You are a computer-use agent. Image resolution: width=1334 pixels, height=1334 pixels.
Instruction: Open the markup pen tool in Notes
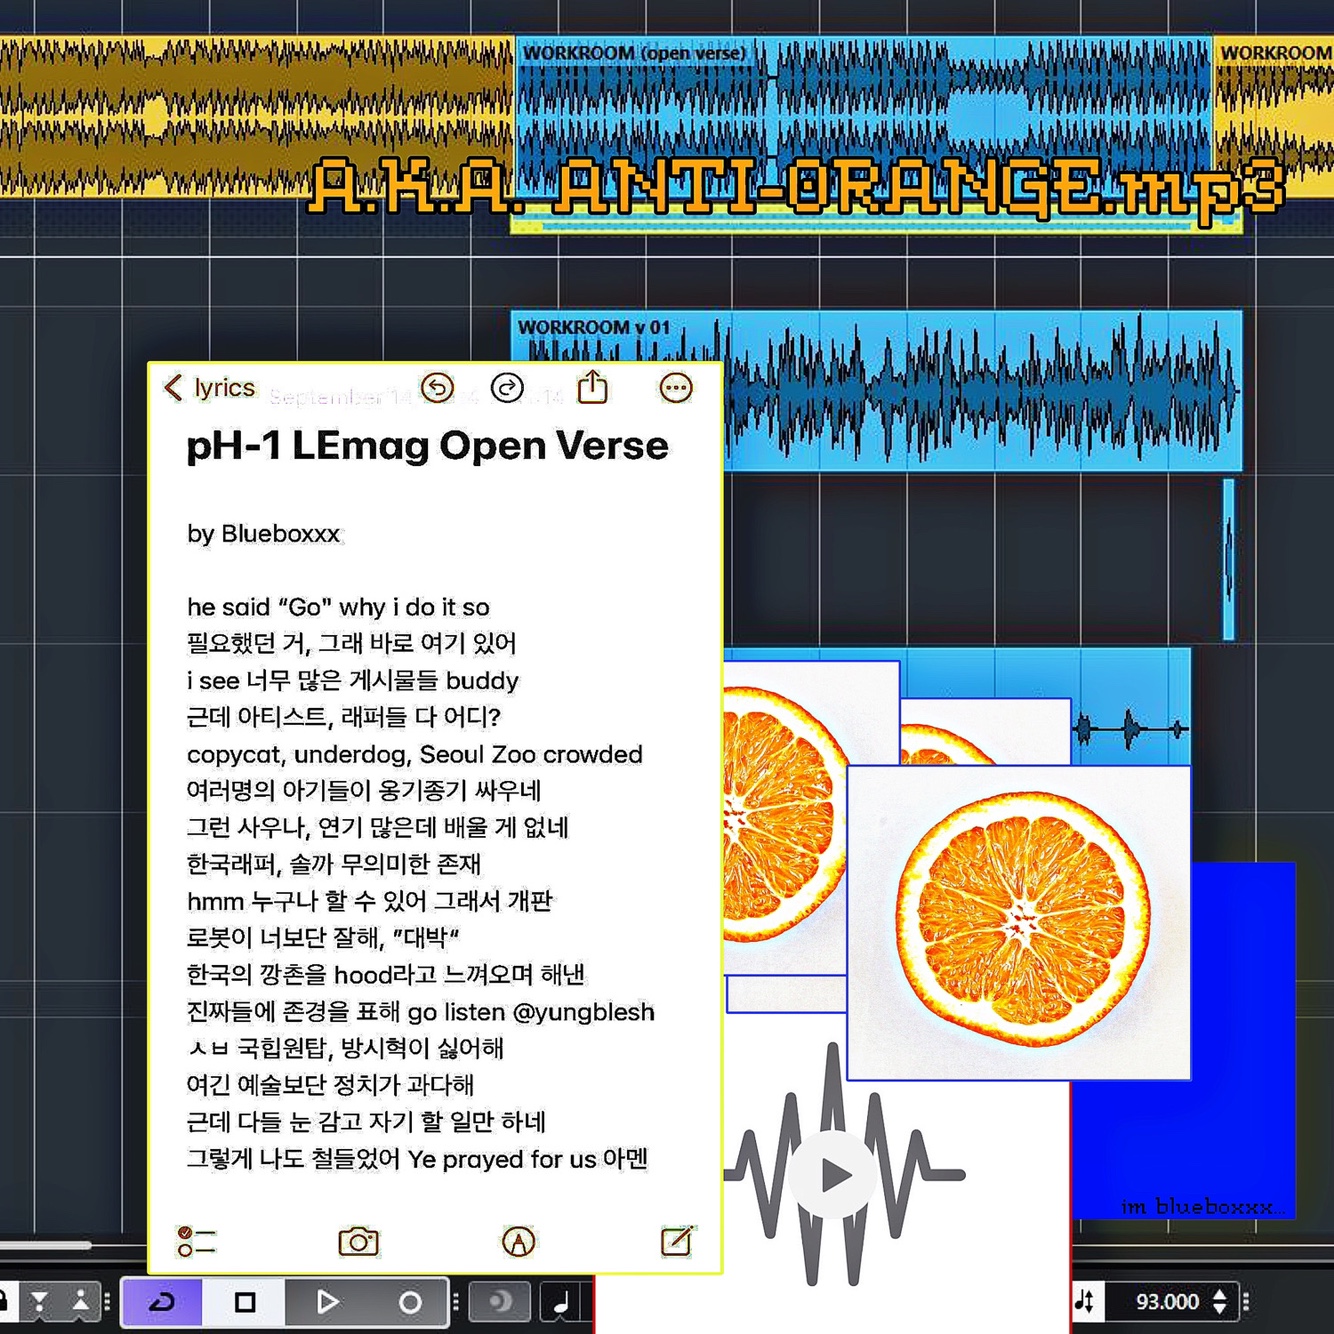(x=518, y=1241)
